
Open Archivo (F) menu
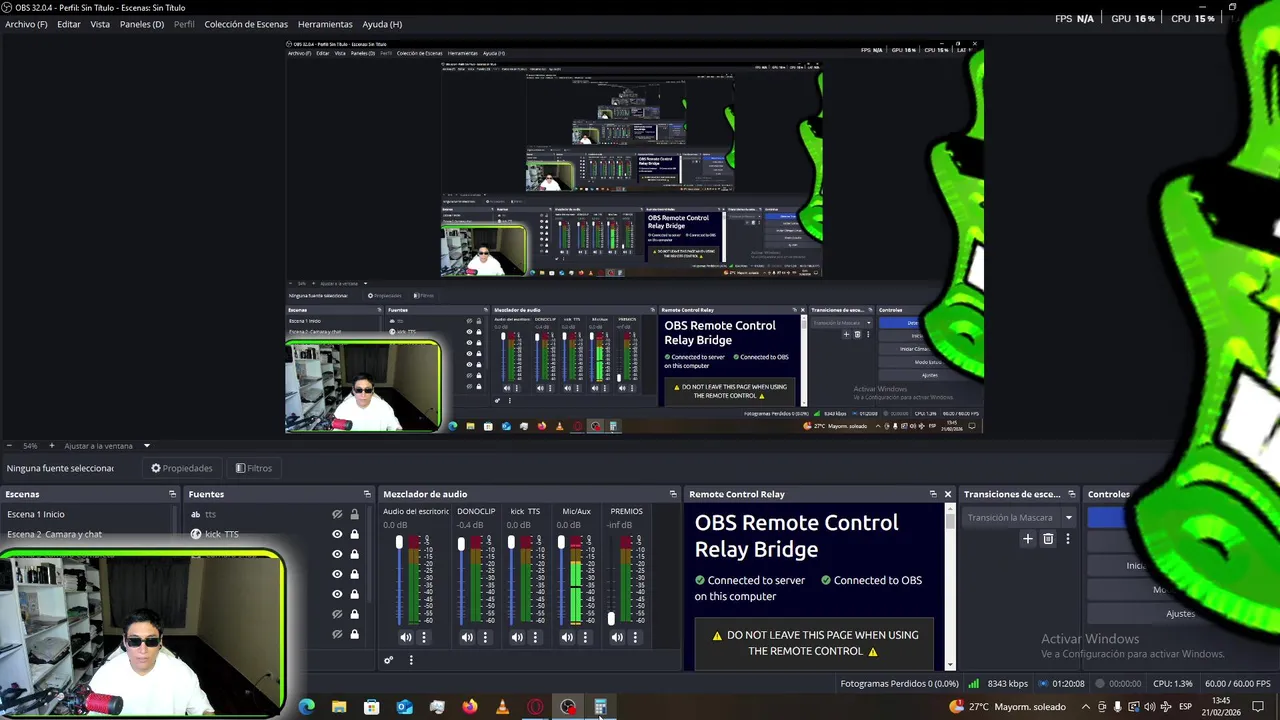(26, 24)
